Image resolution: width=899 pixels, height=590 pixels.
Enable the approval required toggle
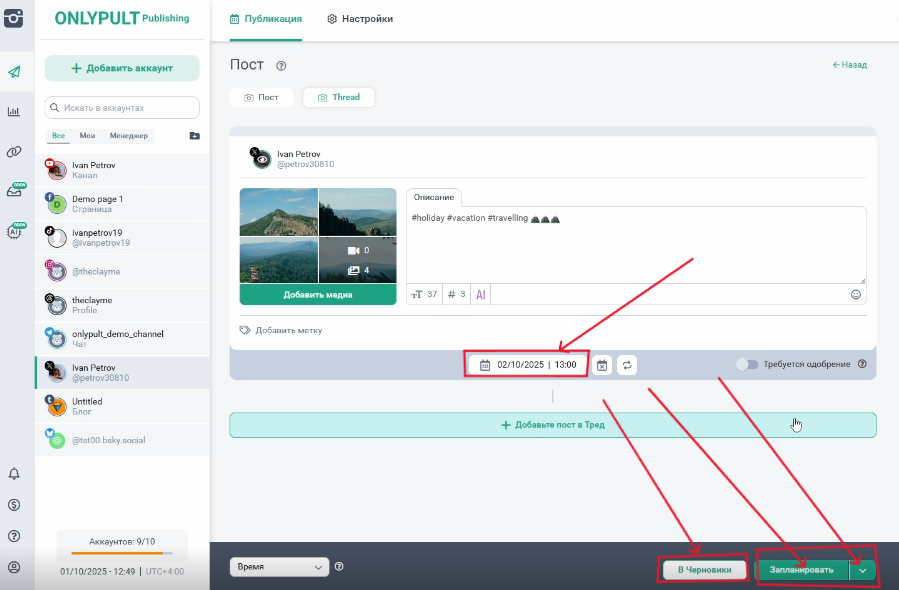click(x=747, y=365)
